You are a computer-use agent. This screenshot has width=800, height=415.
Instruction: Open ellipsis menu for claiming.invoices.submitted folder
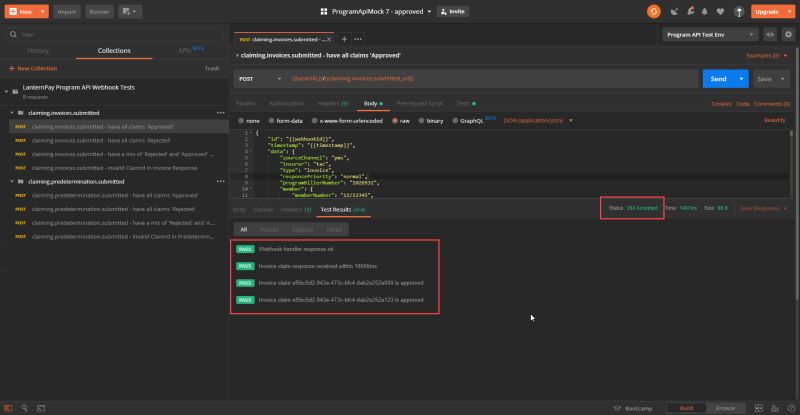(220, 113)
